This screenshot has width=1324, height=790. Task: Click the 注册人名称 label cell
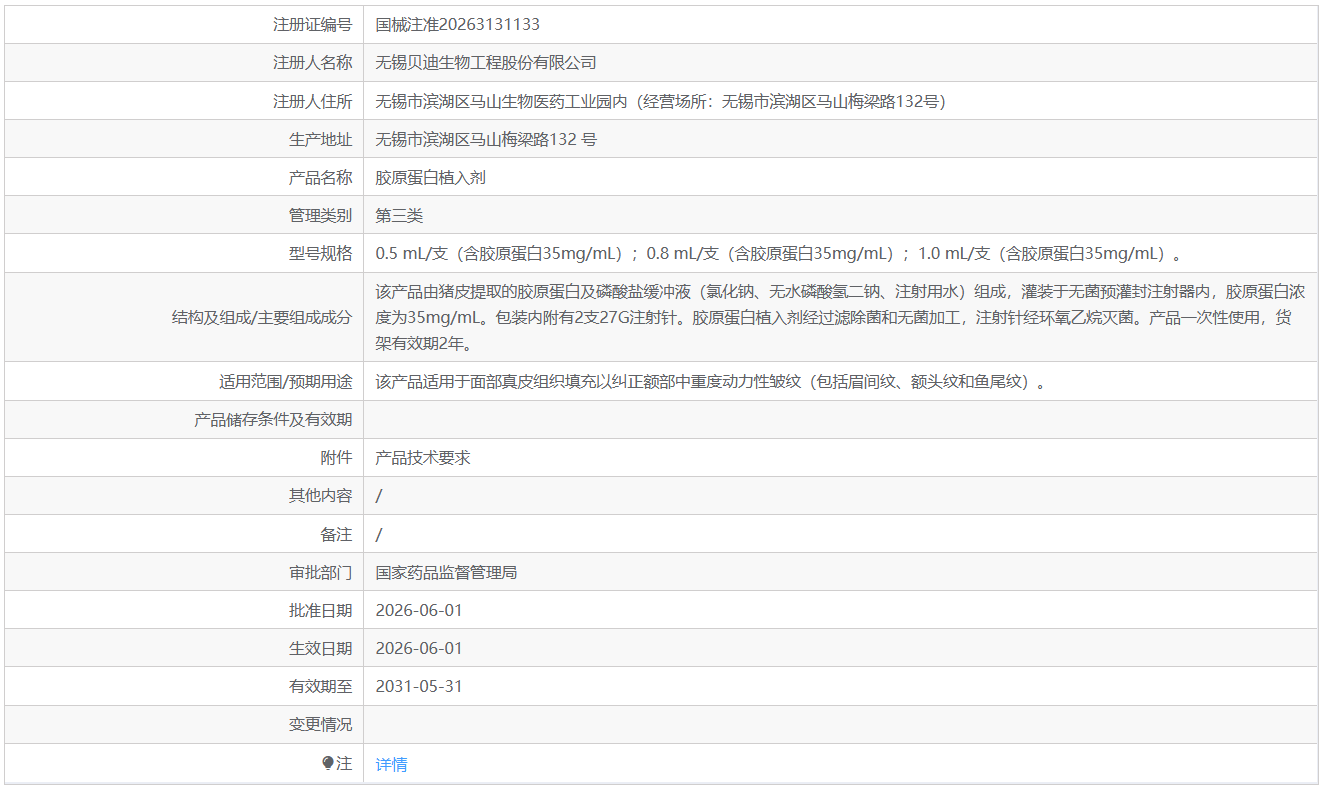pyautogui.click(x=184, y=62)
